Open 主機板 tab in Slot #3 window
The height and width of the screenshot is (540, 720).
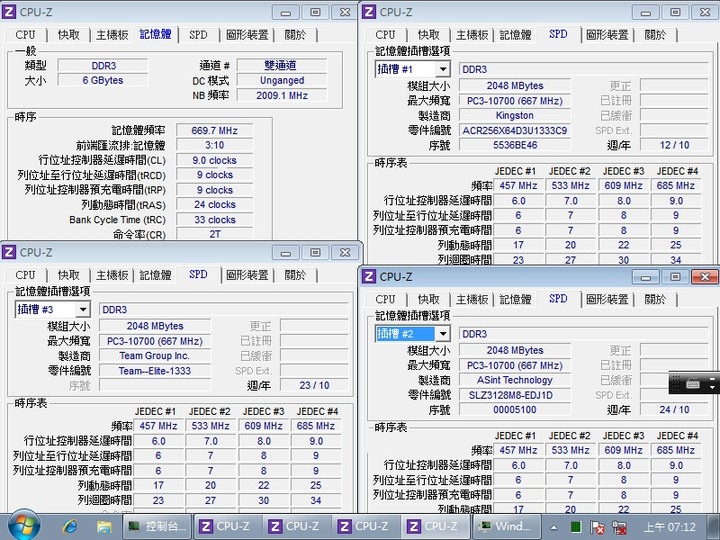[x=112, y=275]
